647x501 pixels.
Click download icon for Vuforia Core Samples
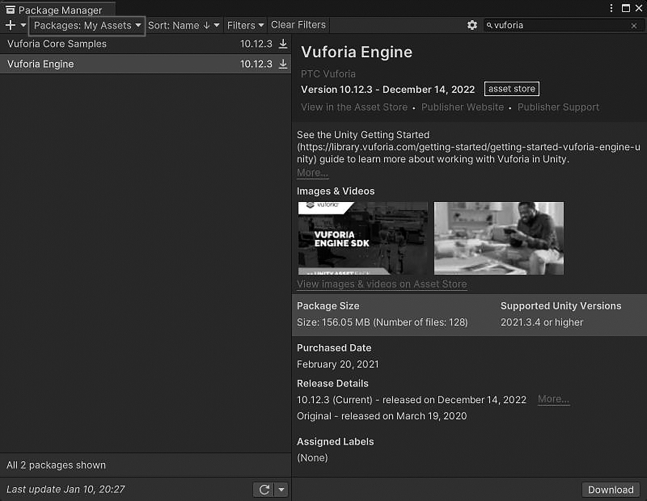(x=283, y=44)
